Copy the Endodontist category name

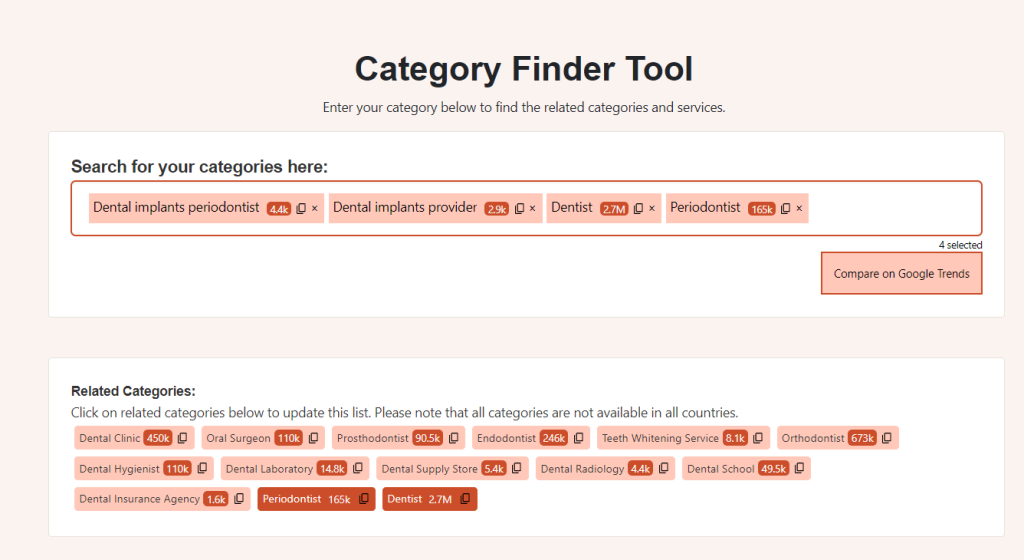click(579, 438)
